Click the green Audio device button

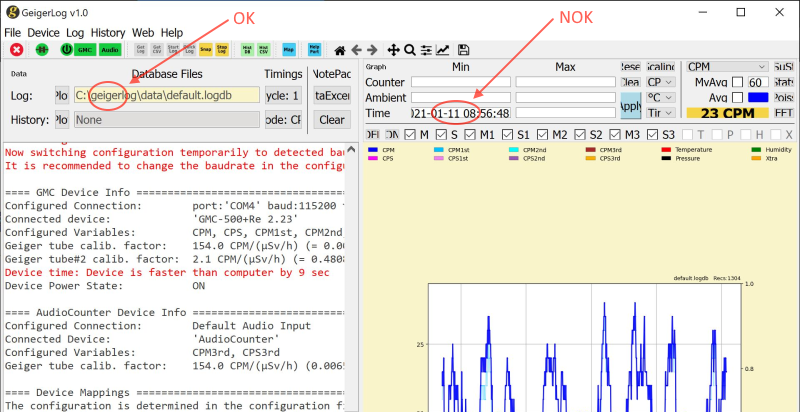110,49
